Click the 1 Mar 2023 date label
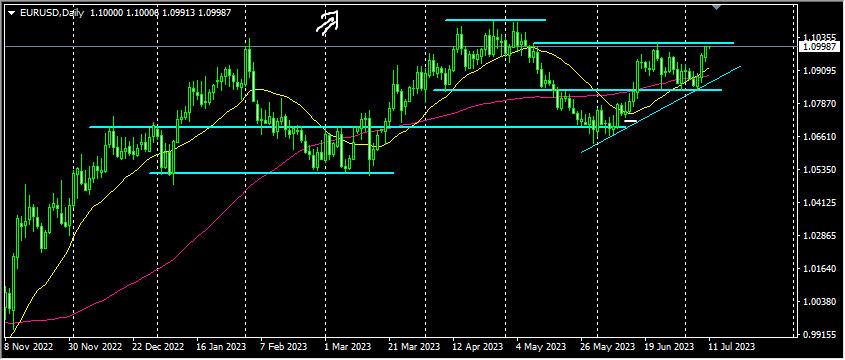Viewport: 845px width, 360px height. pos(347,345)
